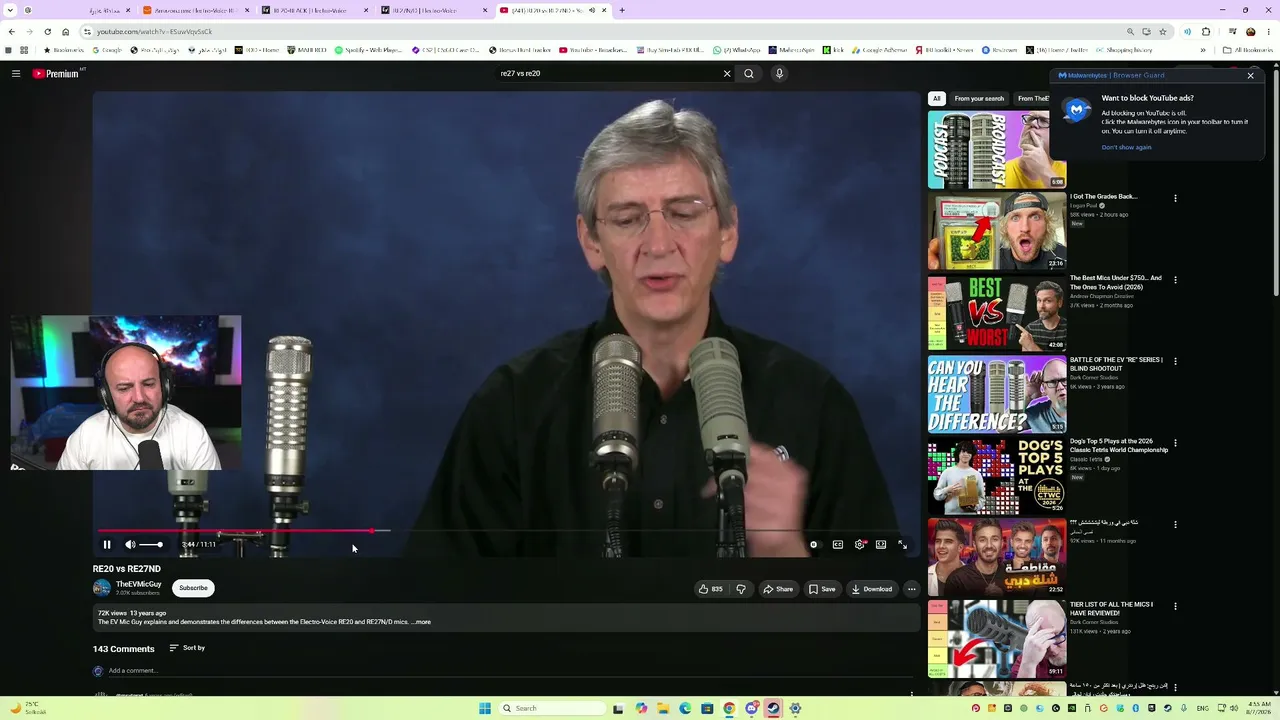Open the Windows Start menu
Image resolution: width=1280 pixels, height=720 pixels.
point(485,708)
